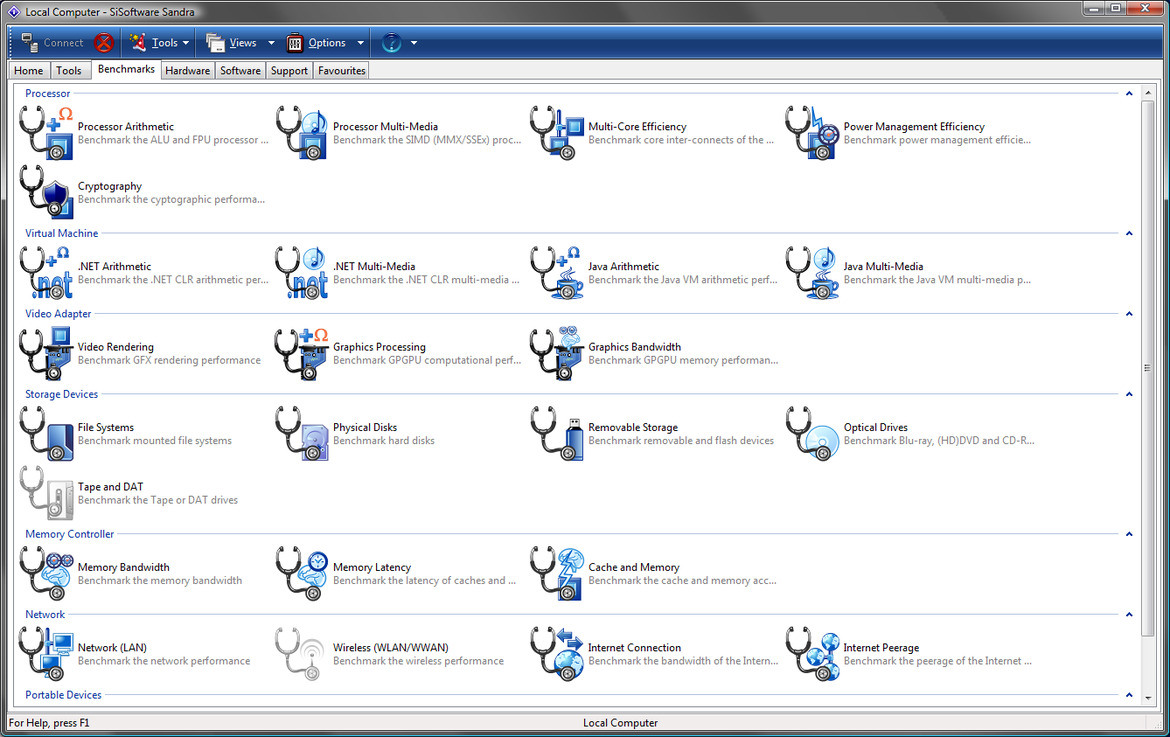Click the Storage Devices section heading
The width and height of the screenshot is (1170, 737).
coord(61,394)
